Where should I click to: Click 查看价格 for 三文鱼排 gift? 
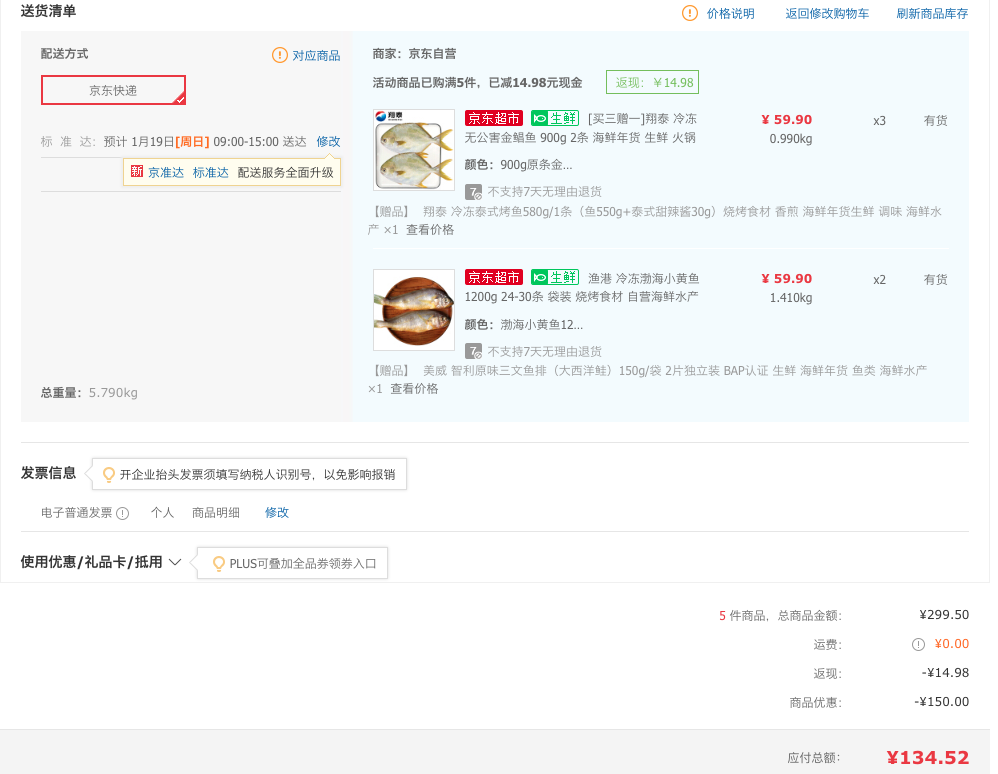414,389
